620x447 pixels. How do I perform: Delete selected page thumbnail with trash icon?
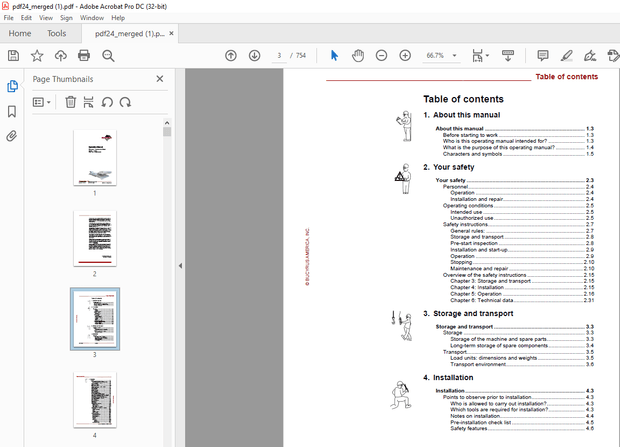click(71, 102)
